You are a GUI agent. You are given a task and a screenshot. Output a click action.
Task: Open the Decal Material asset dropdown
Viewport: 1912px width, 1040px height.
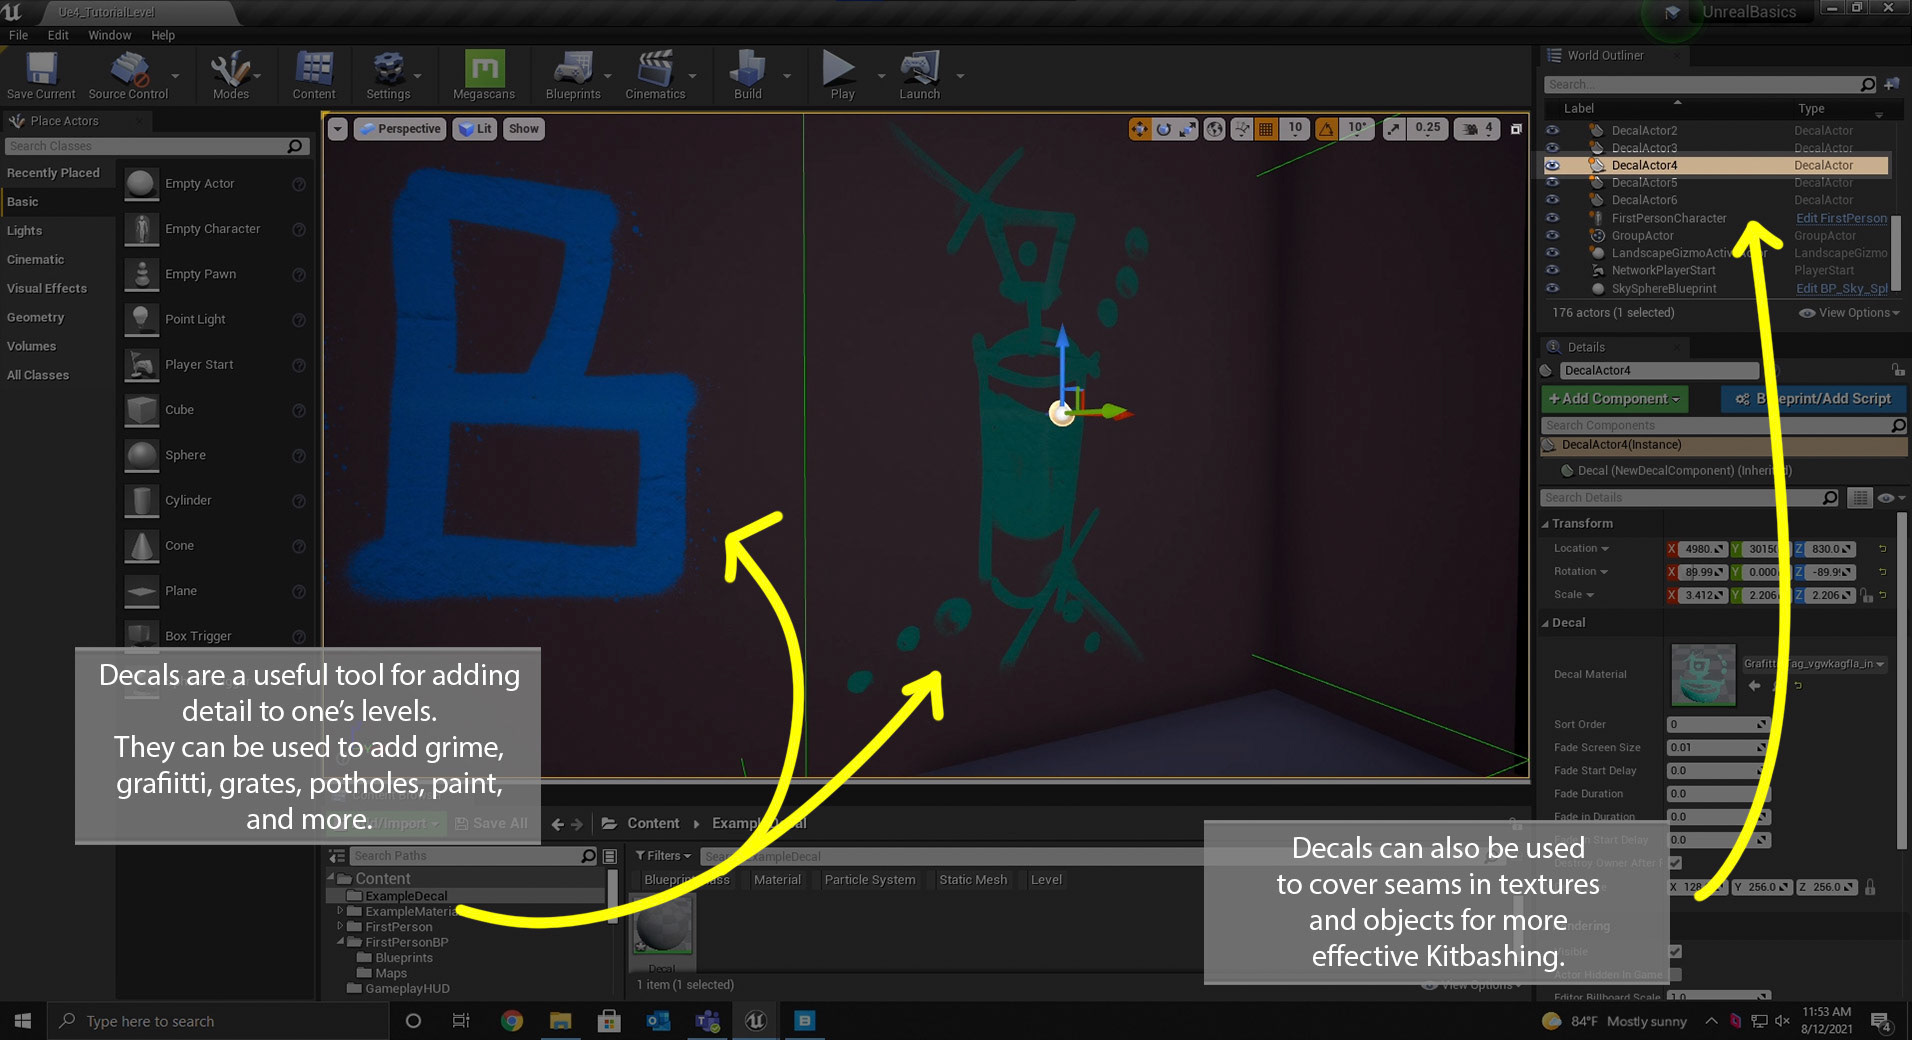[1815, 664]
